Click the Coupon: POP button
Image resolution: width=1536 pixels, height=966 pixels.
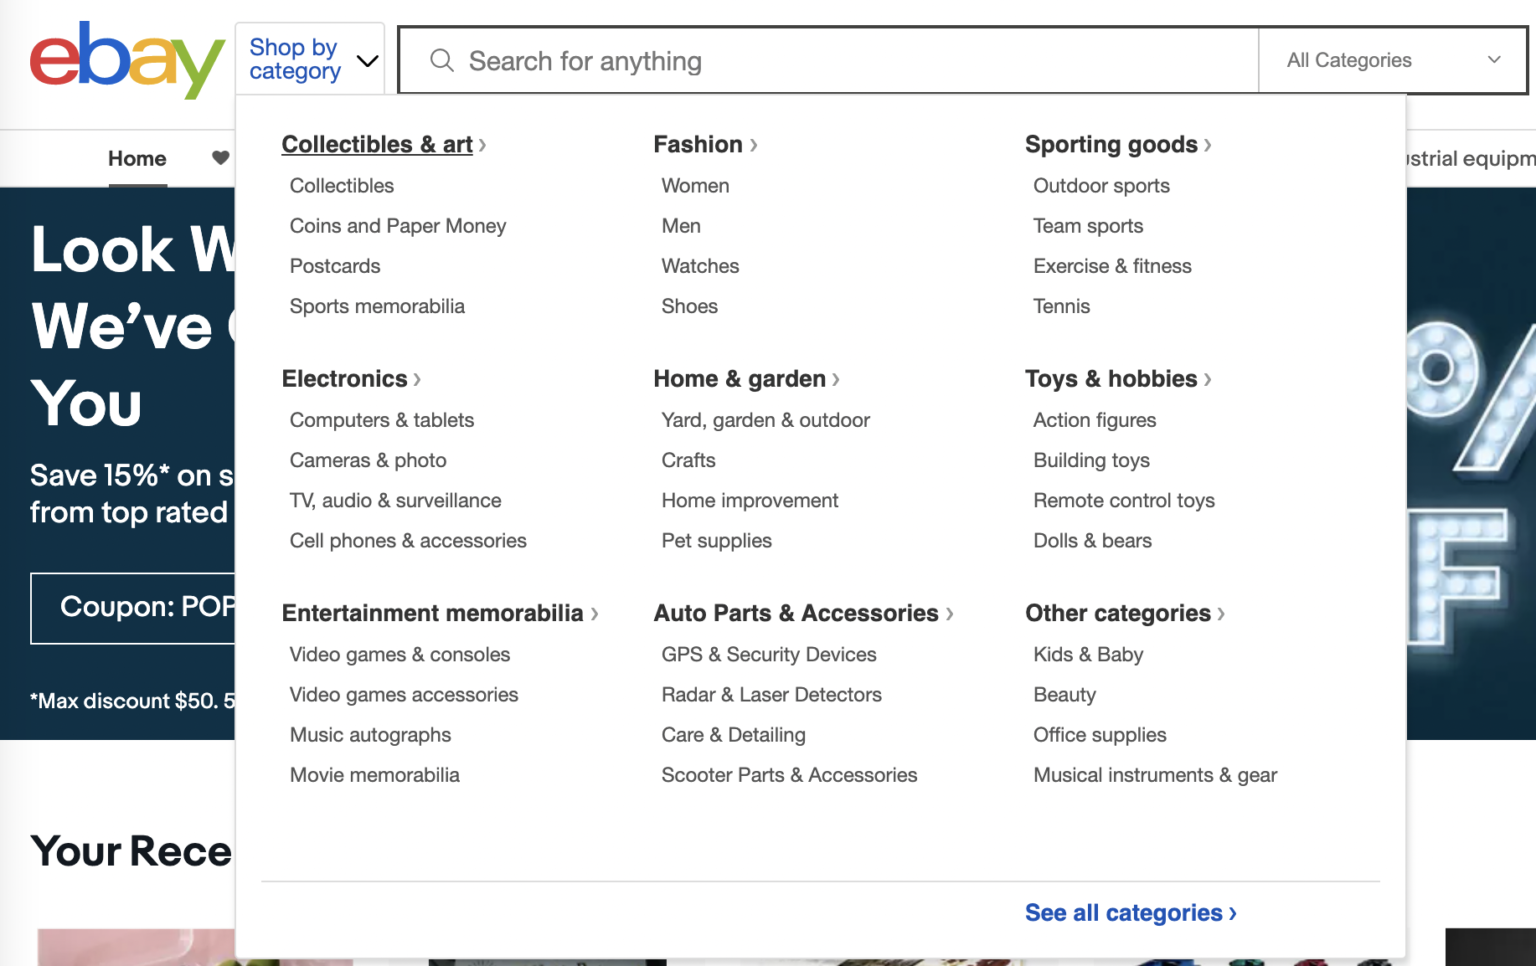(x=148, y=608)
